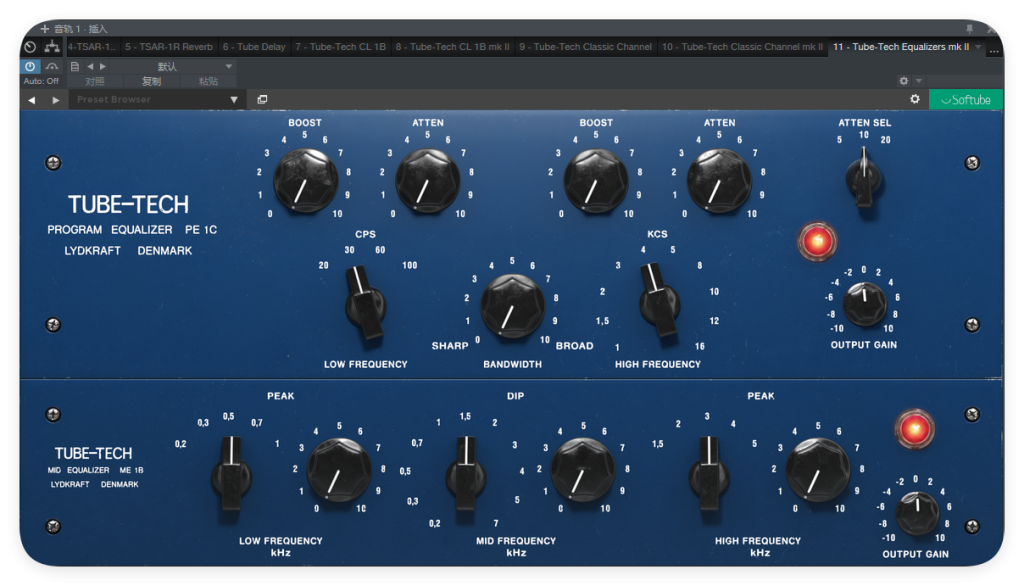Pin the plugin window with pin icon
Image resolution: width=1024 pixels, height=586 pixels.
[970, 29]
